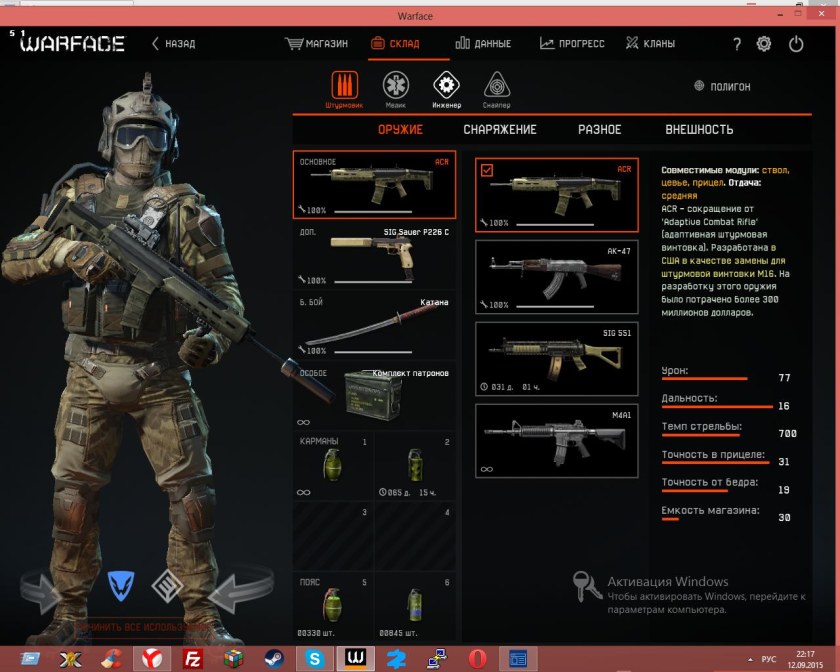Go back with Назад button
This screenshot has height=672, width=840.
(174, 43)
